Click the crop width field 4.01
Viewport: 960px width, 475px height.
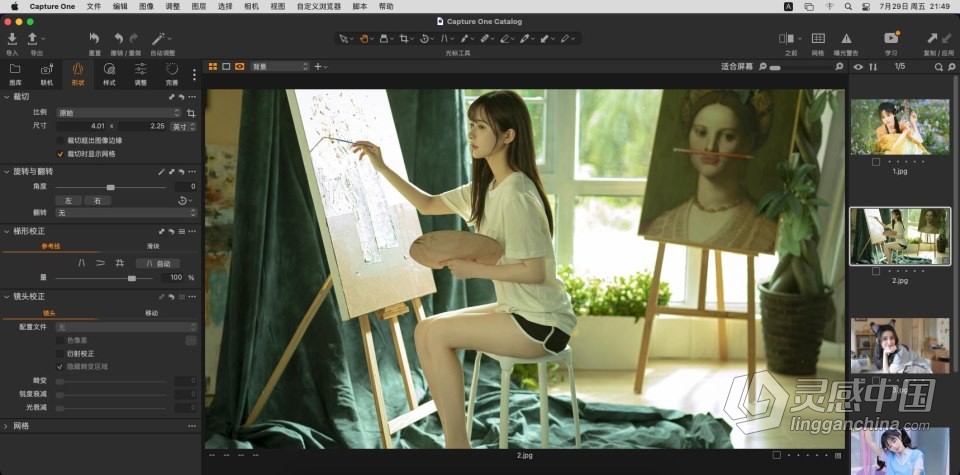pyautogui.click(x=82, y=126)
